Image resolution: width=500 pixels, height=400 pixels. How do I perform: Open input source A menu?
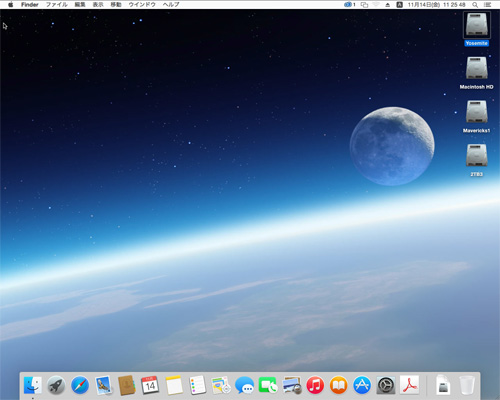[399, 5]
